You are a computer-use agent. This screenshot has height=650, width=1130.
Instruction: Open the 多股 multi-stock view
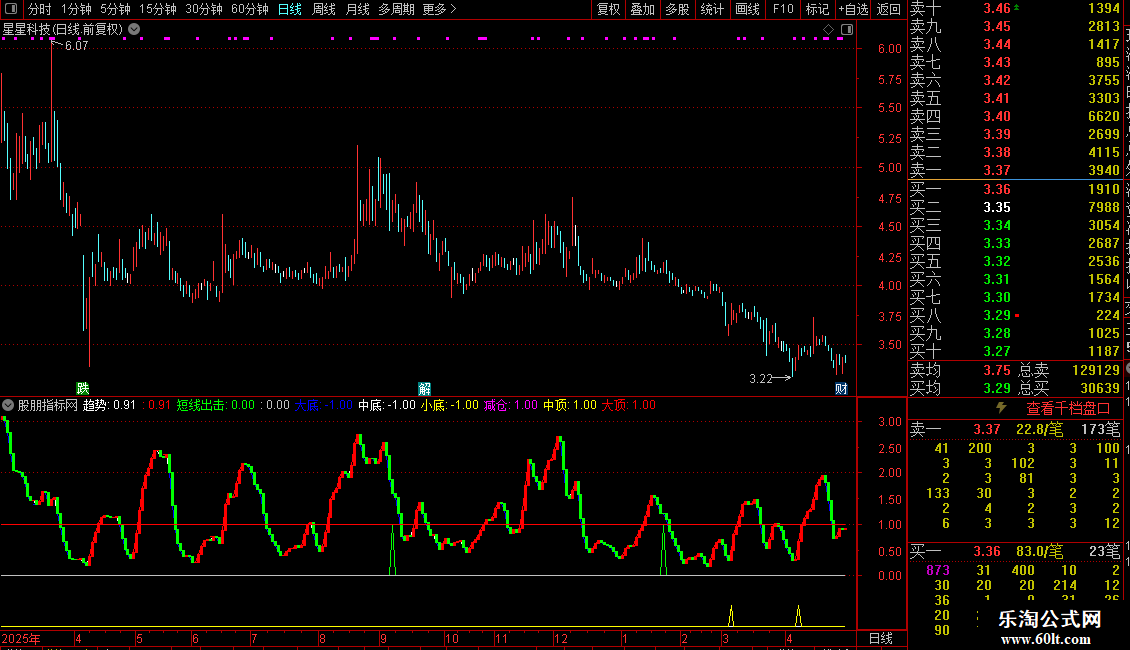[x=677, y=9]
